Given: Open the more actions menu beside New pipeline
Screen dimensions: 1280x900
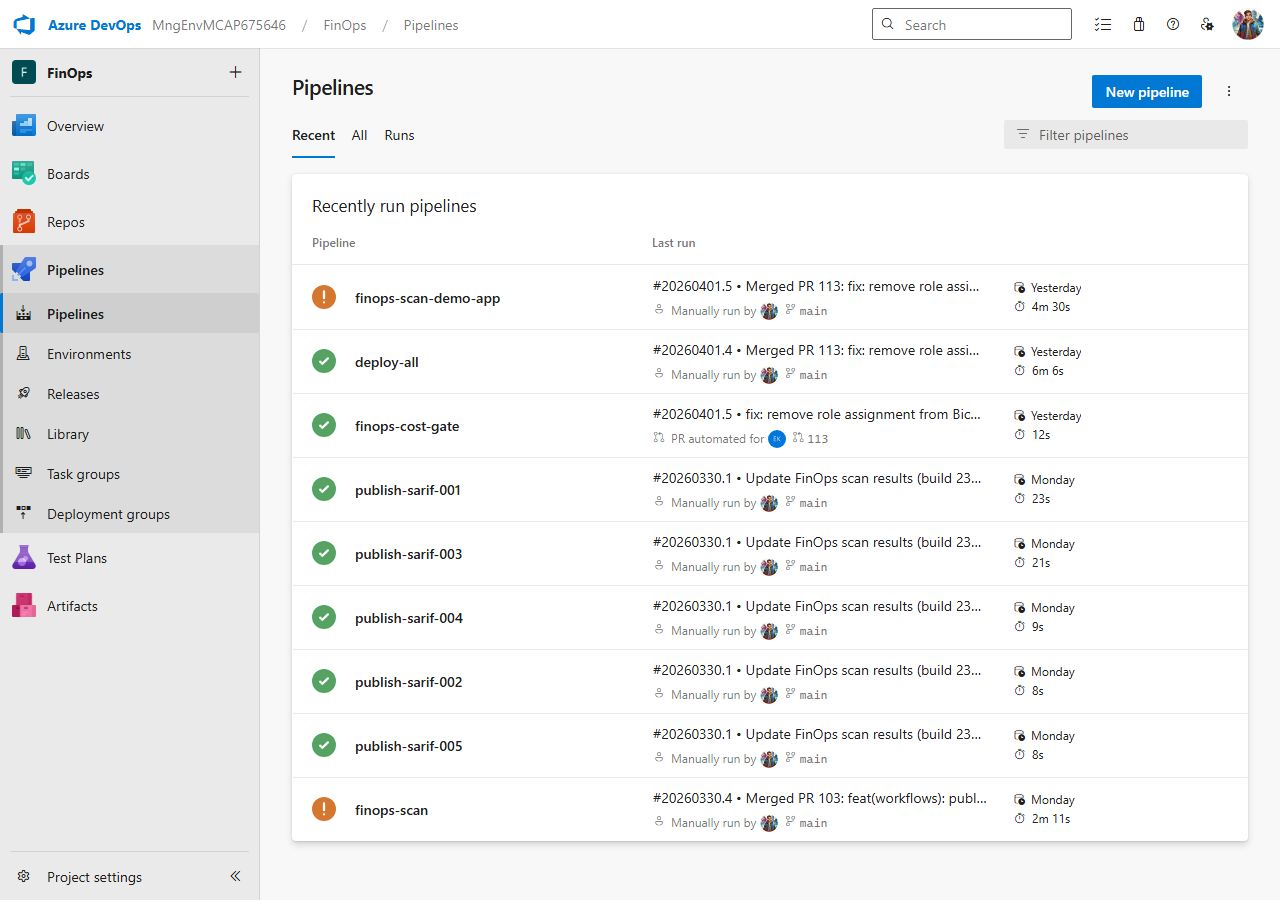Looking at the screenshot, I should tap(1229, 92).
